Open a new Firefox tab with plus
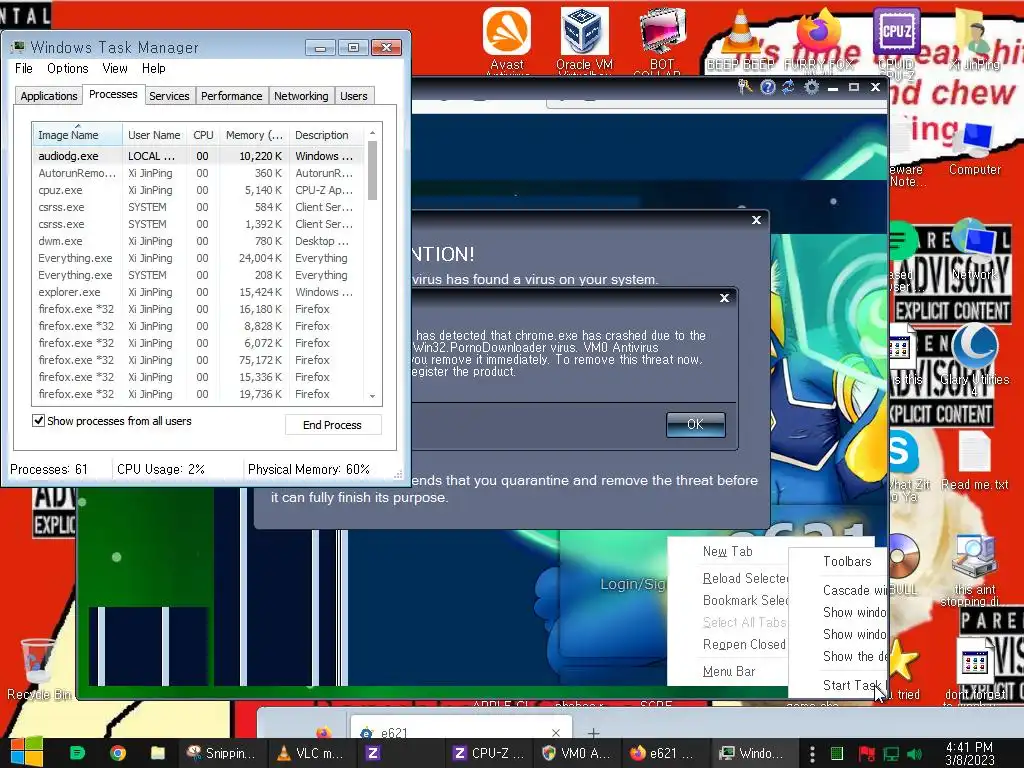Viewport: 1024px width, 768px height. [x=593, y=733]
